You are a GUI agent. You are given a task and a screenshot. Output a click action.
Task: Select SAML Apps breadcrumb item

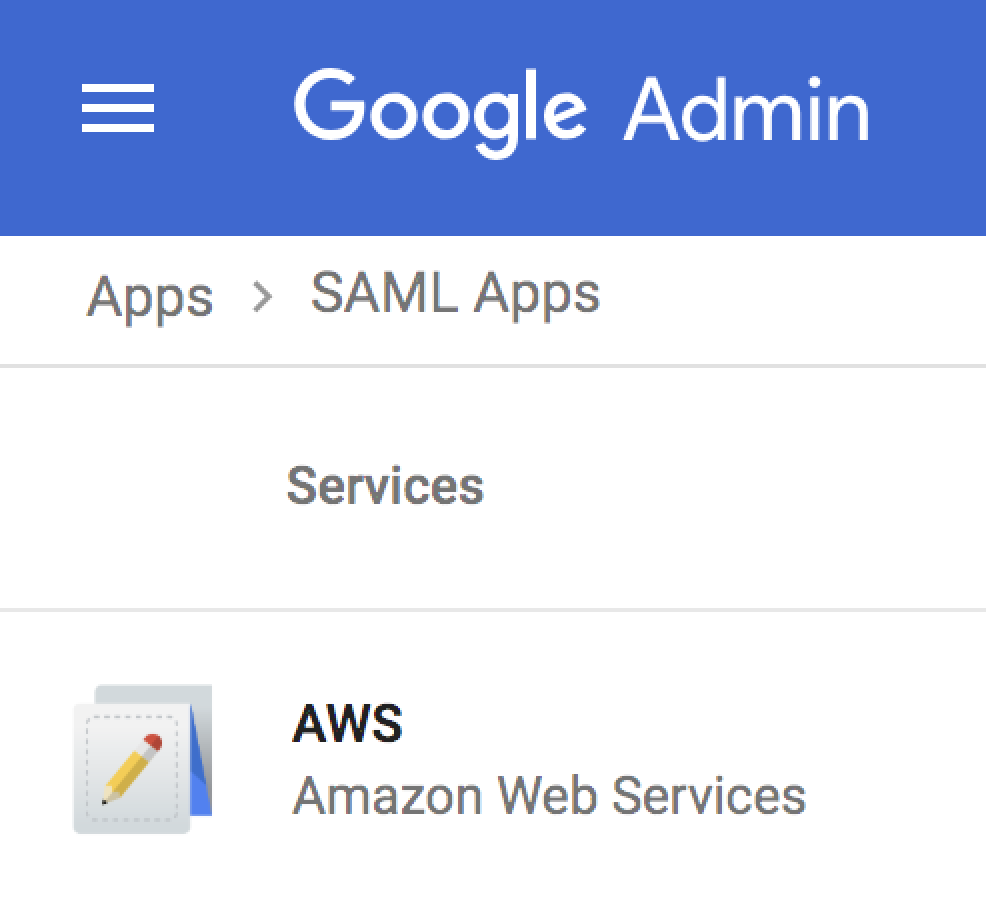pyautogui.click(x=455, y=295)
